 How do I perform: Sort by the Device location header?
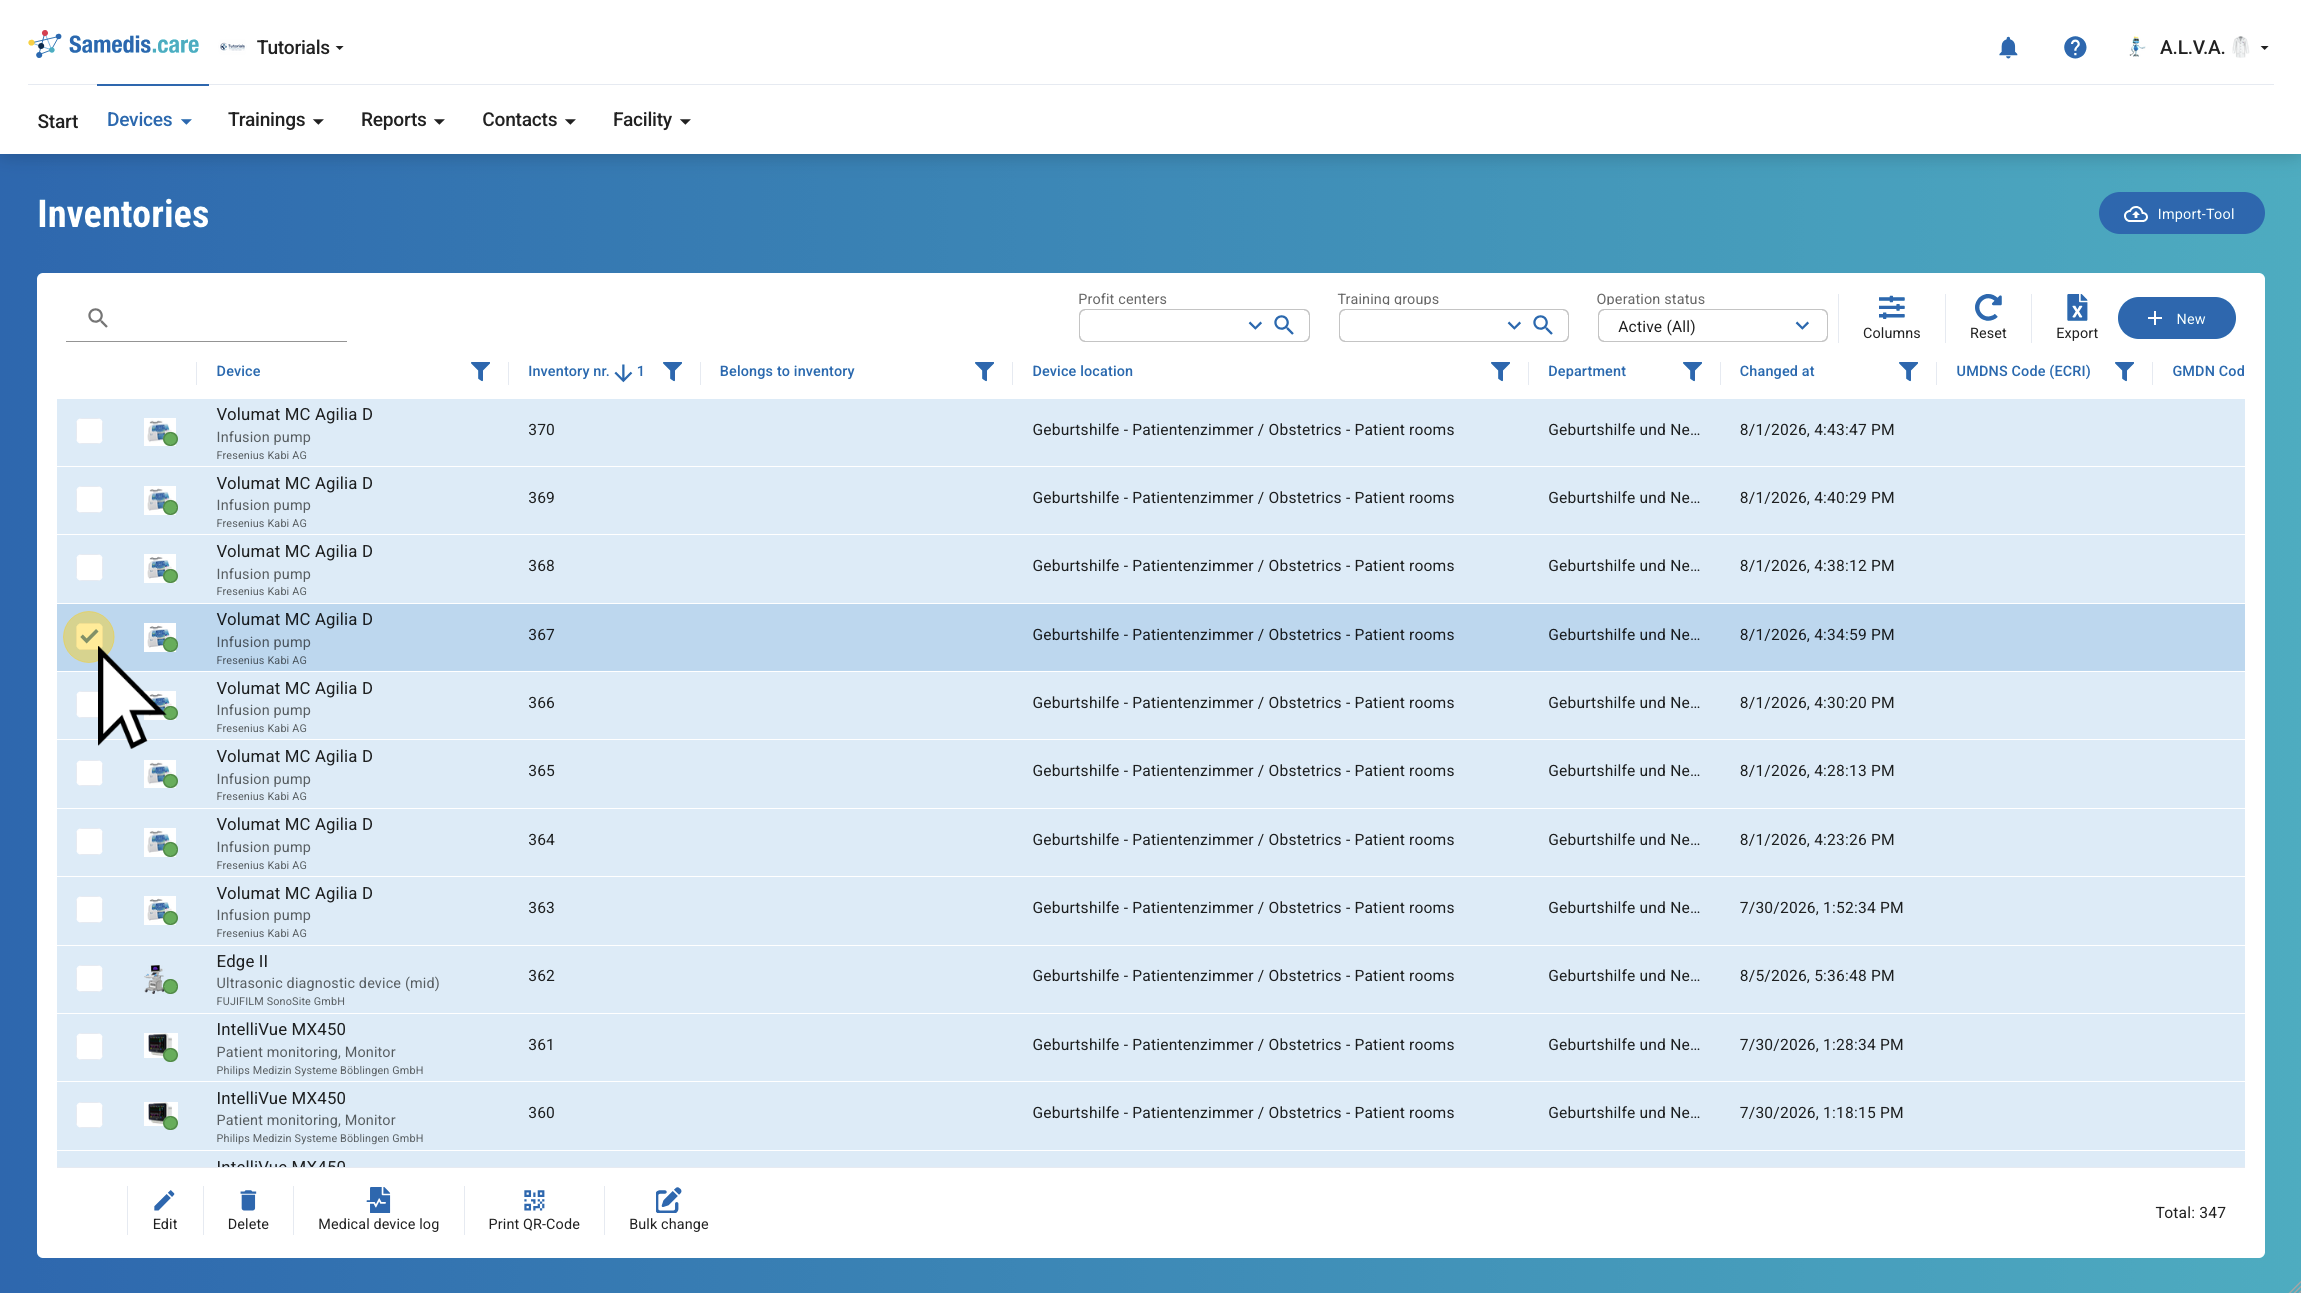click(x=1082, y=371)
